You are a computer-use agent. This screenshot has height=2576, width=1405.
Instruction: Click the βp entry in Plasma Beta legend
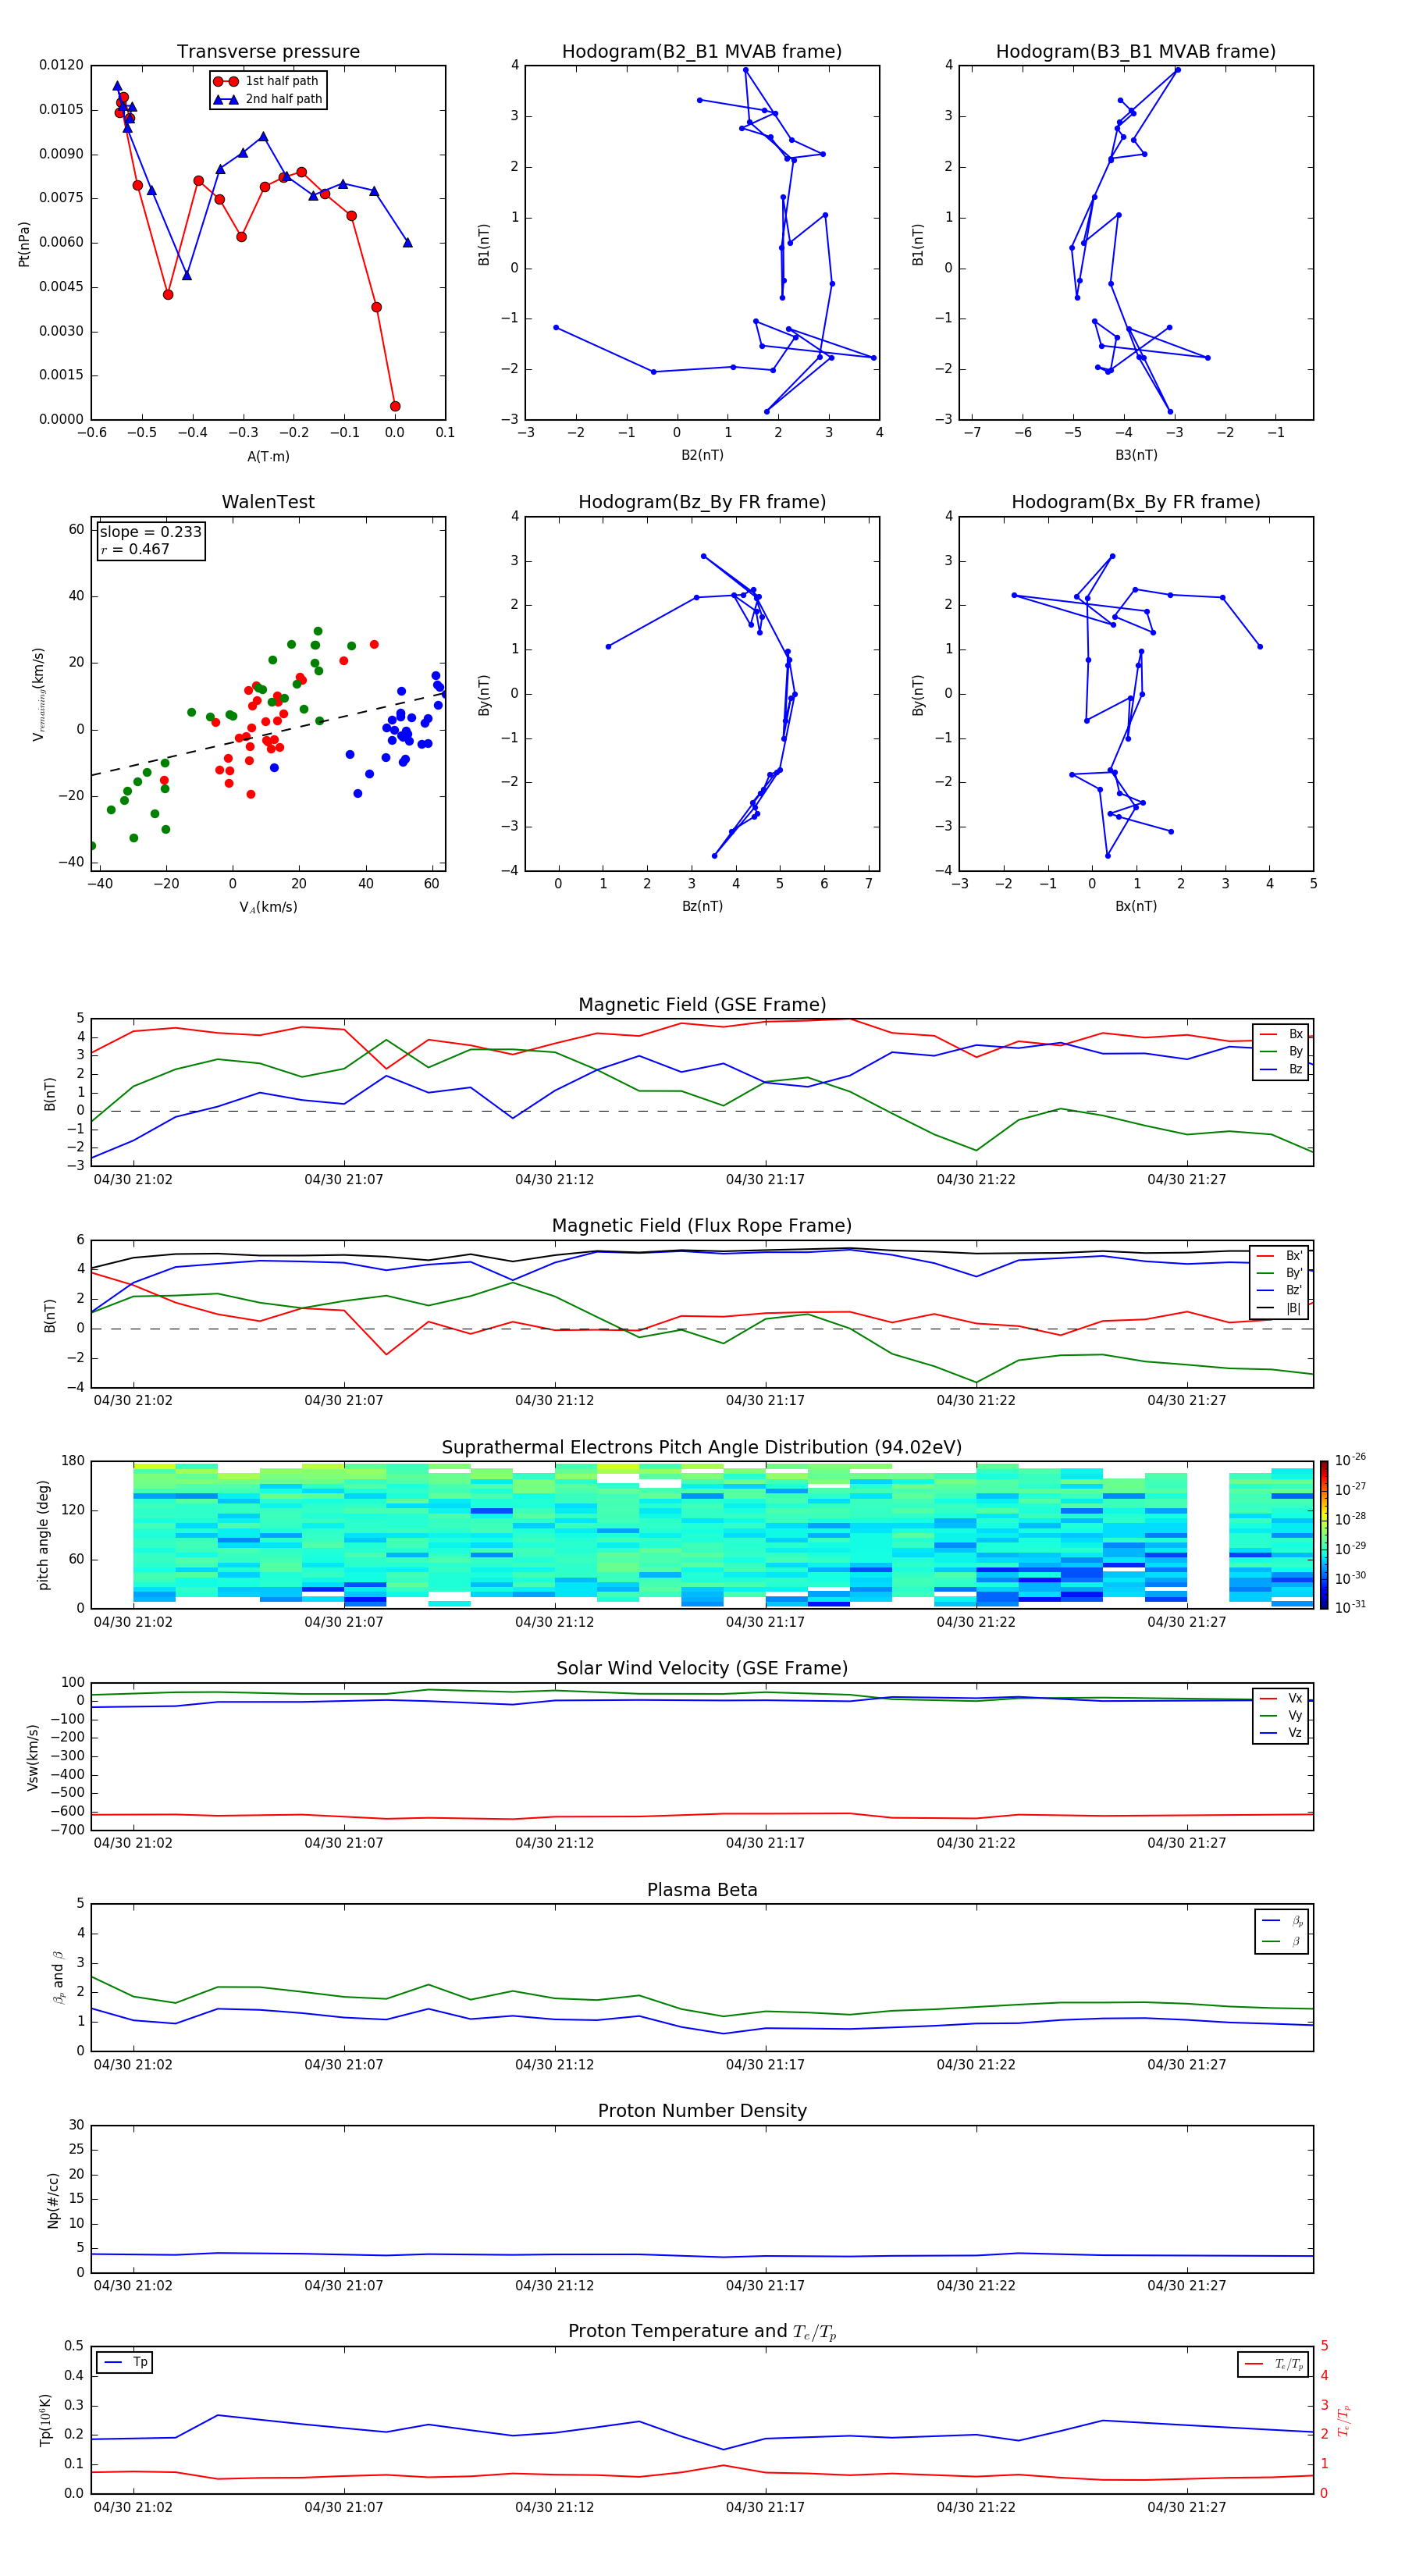click(x=1282, y=1921)
